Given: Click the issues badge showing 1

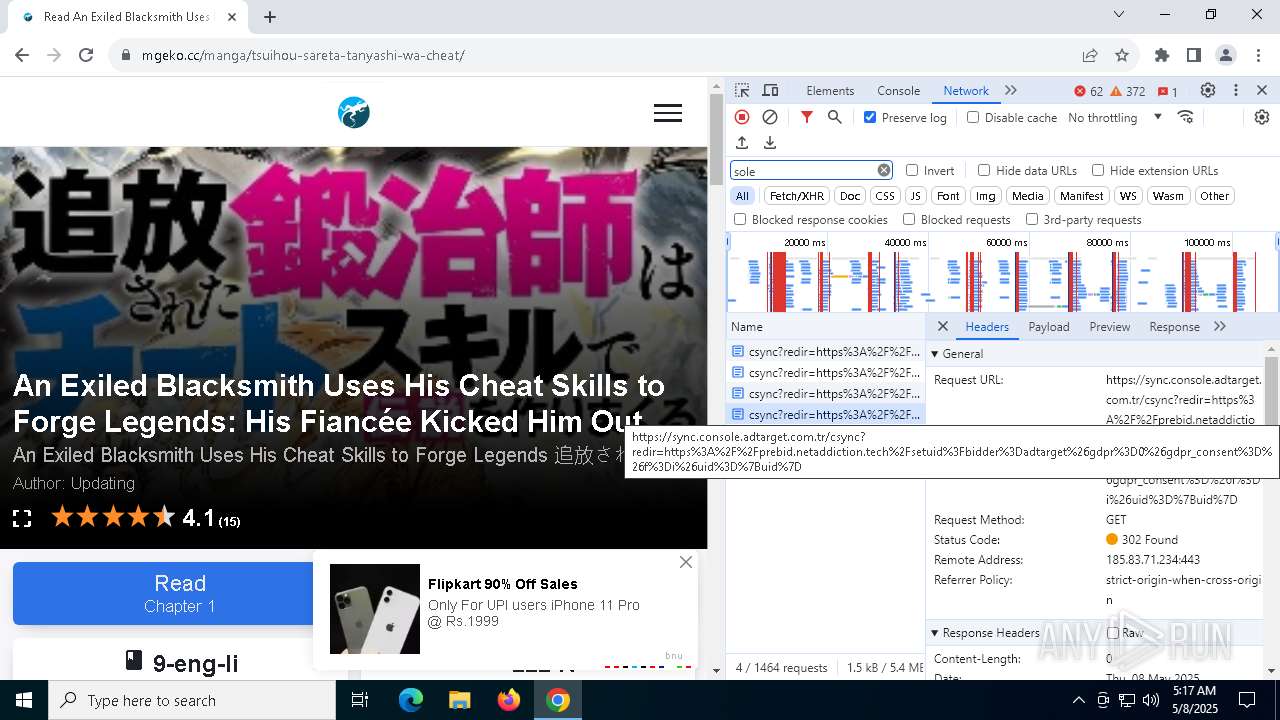Looking at the screenshot, I should (x=1168, y=91).
